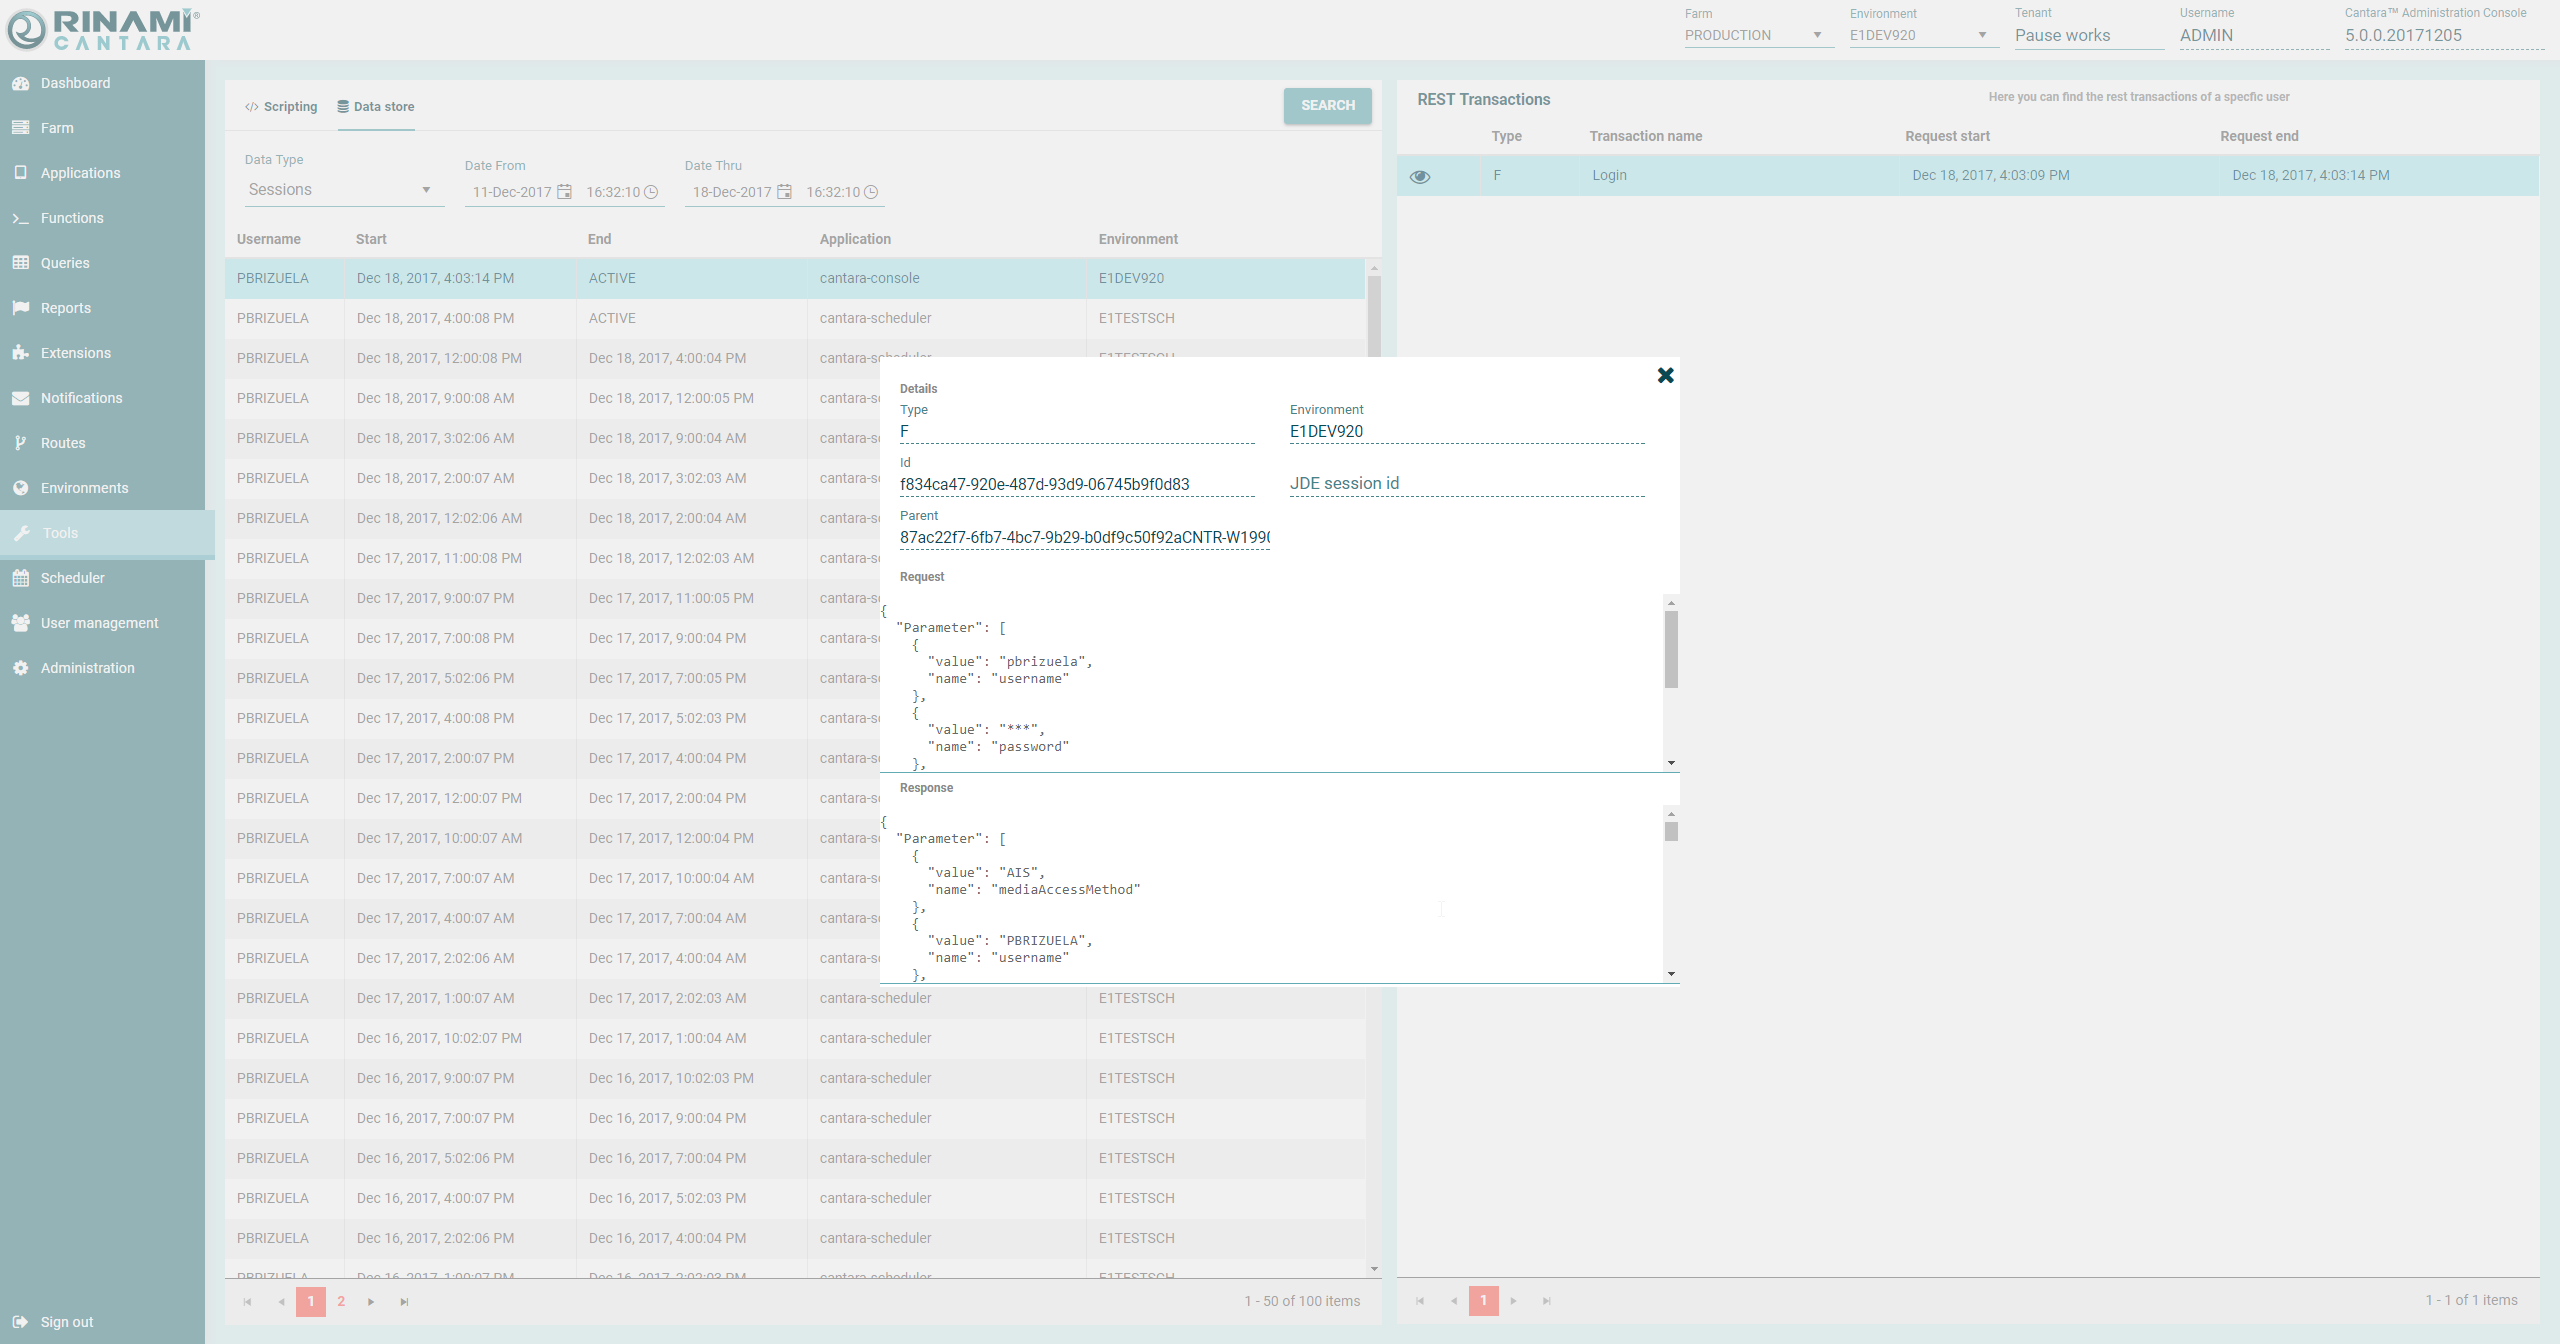Click the Request JSON panel scrollbar thumb
This screenshot has height=1344, width=2560.
(x=1671, y=649)
